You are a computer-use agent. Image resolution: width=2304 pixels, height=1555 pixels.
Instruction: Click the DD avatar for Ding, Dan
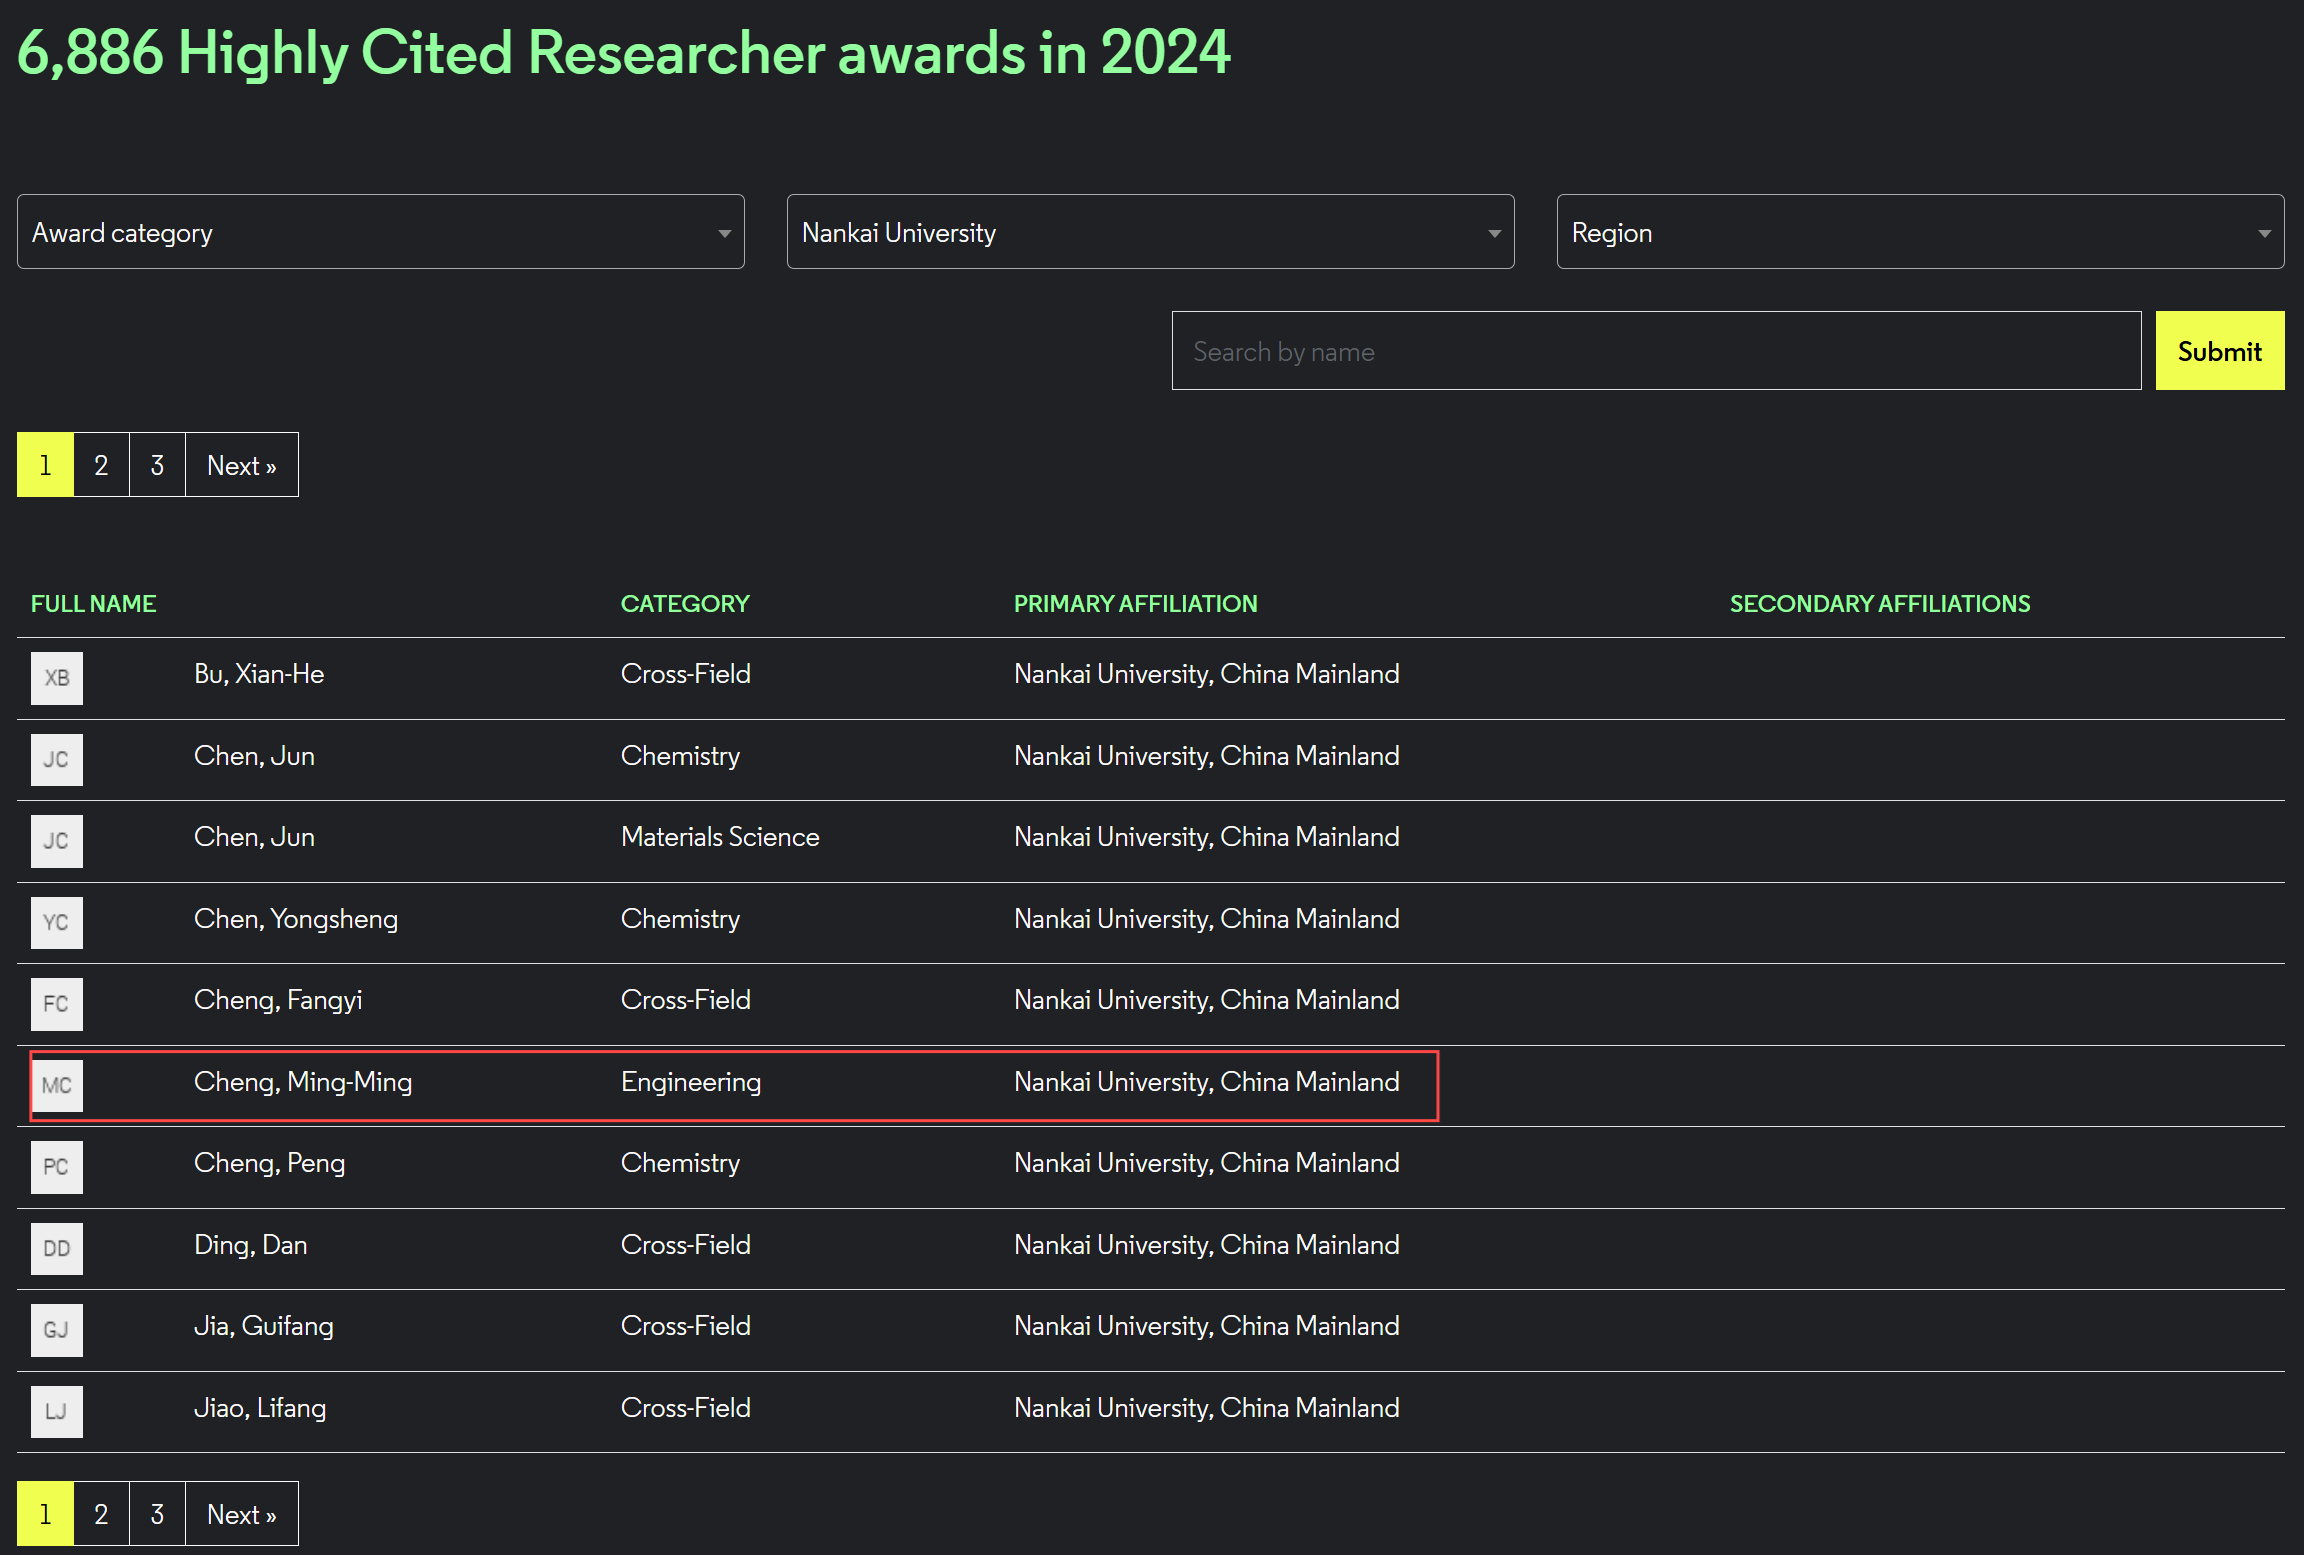[56, 1248]
